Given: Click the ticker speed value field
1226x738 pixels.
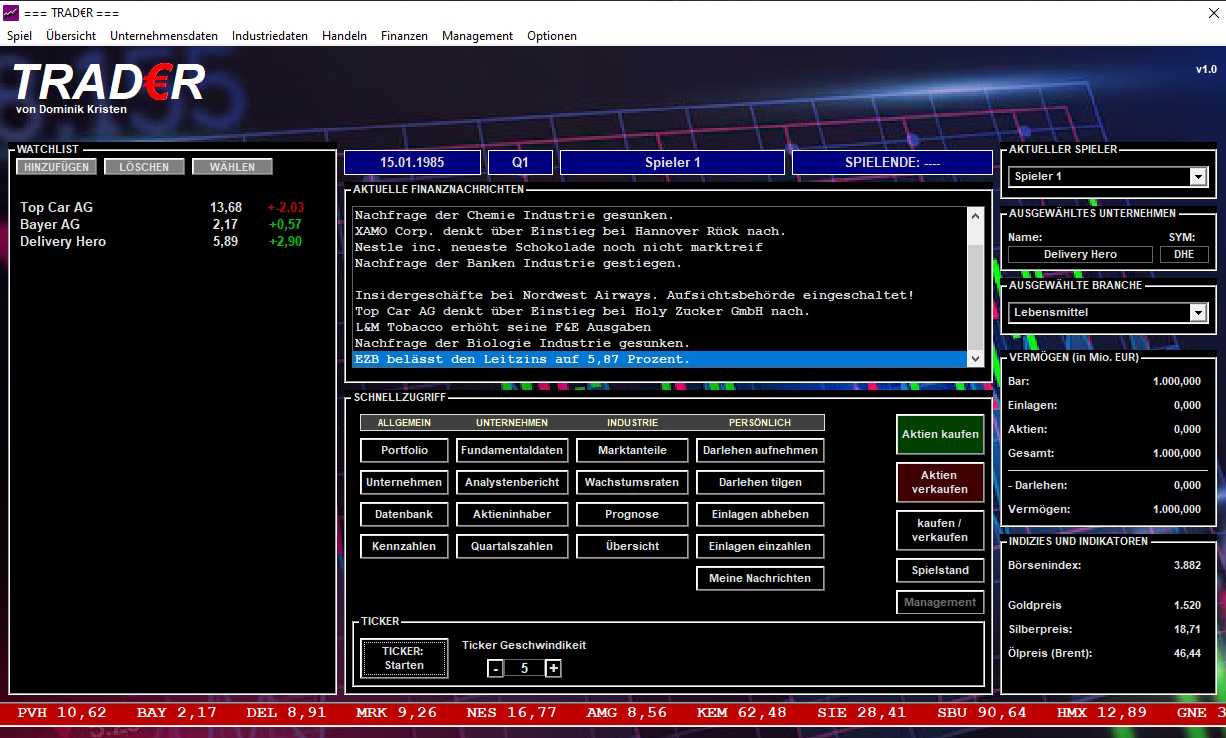Looking at the screenshot, I should click(x=525, y=669).
